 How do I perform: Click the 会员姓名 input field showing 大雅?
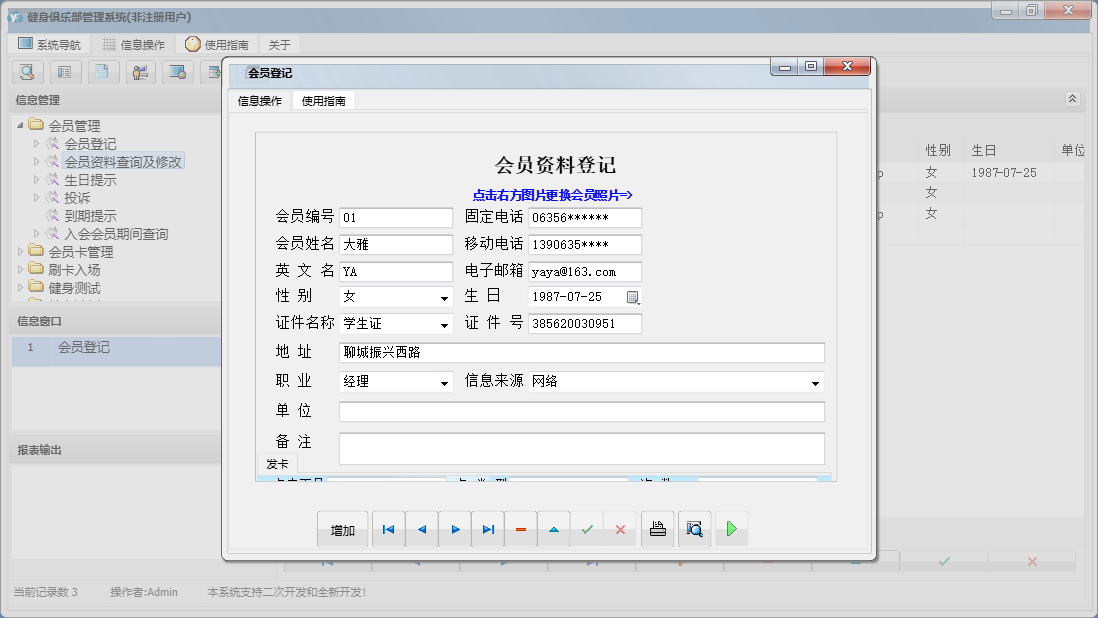(x=395, y=244)
